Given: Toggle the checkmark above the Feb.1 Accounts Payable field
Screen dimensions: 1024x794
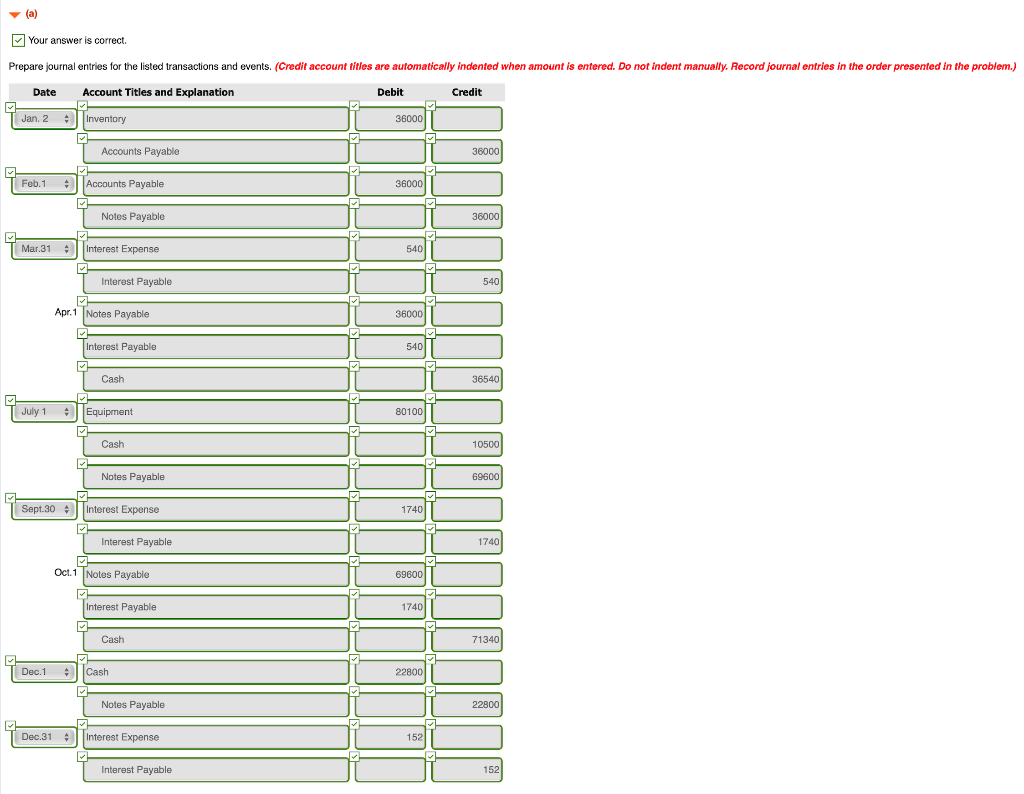Looking at the screenshot, I should point(82,170).
